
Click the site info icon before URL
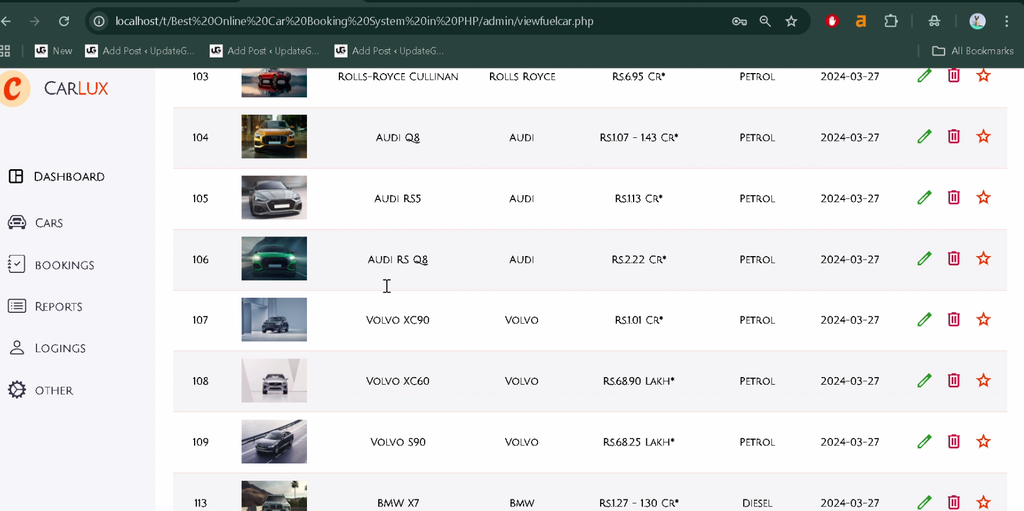(99, 22)
